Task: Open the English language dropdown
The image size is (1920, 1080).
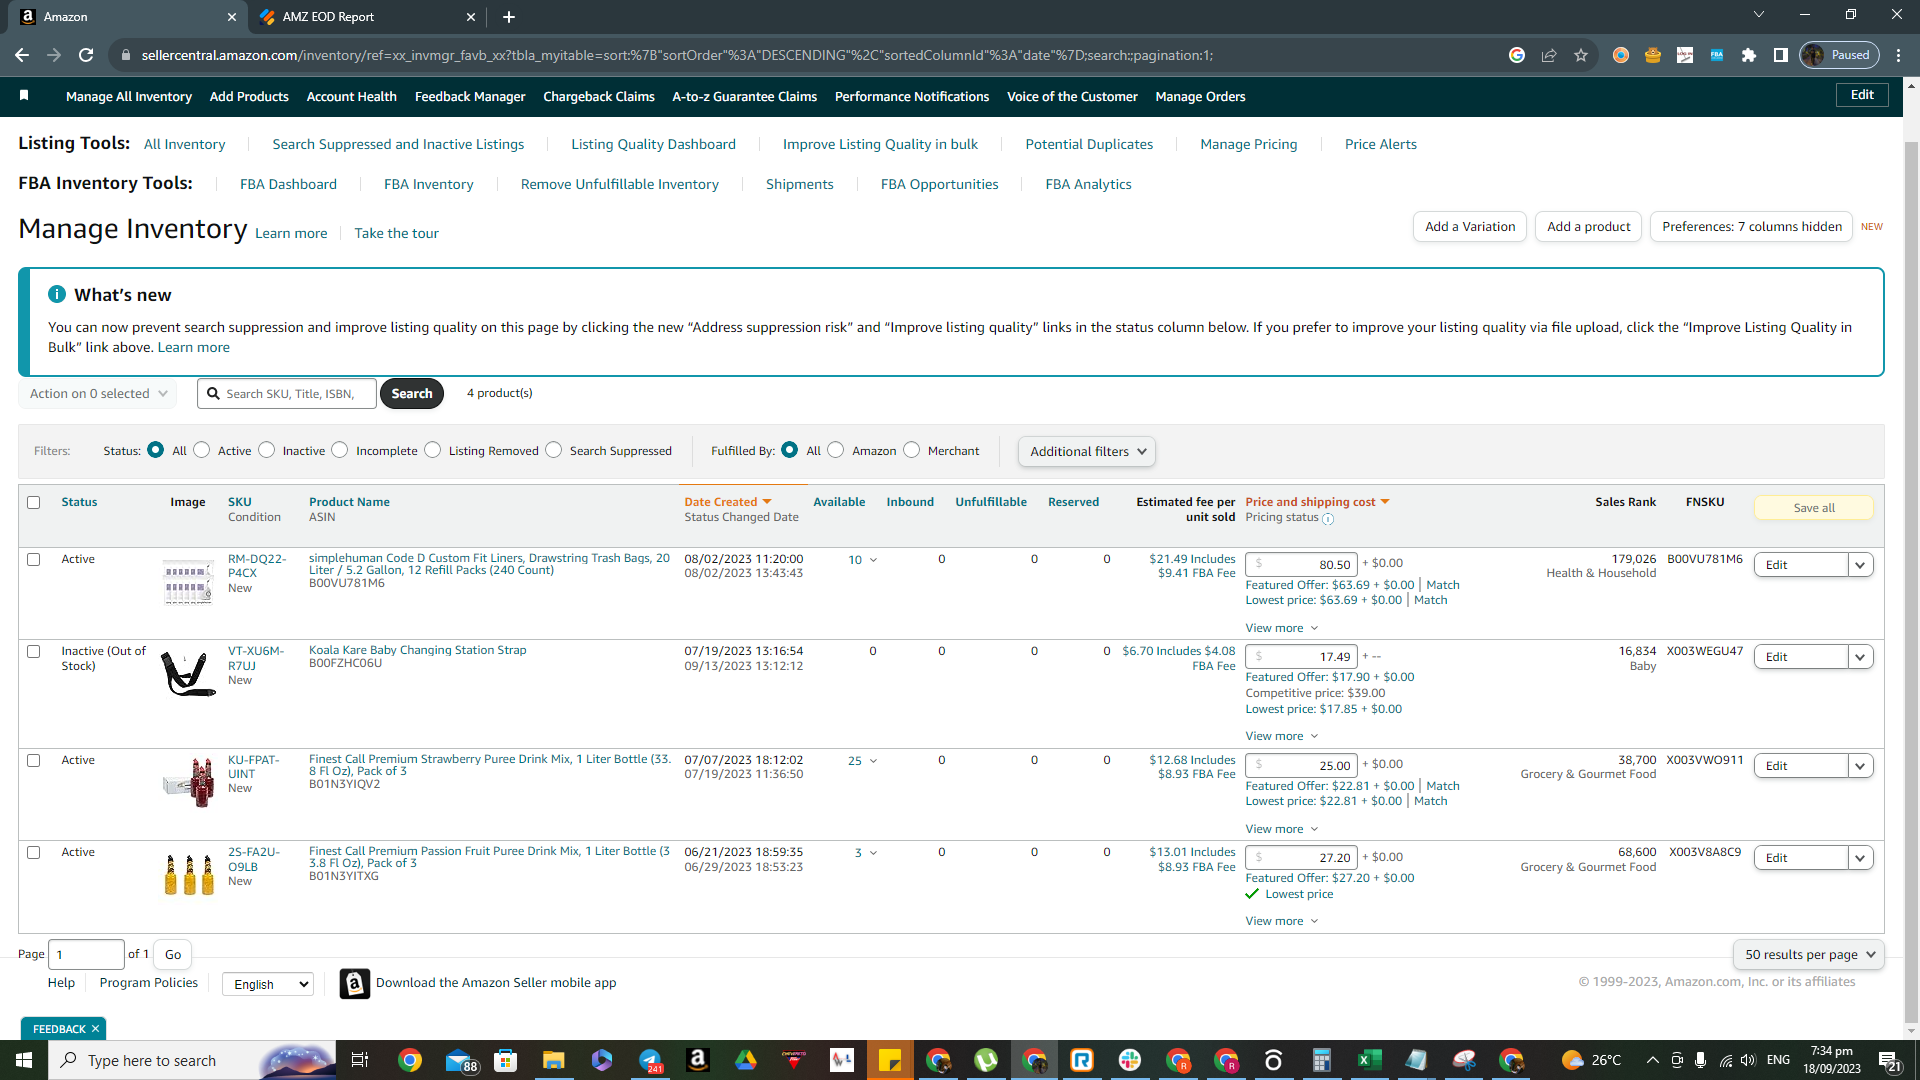Action: [x=268, y=984]
